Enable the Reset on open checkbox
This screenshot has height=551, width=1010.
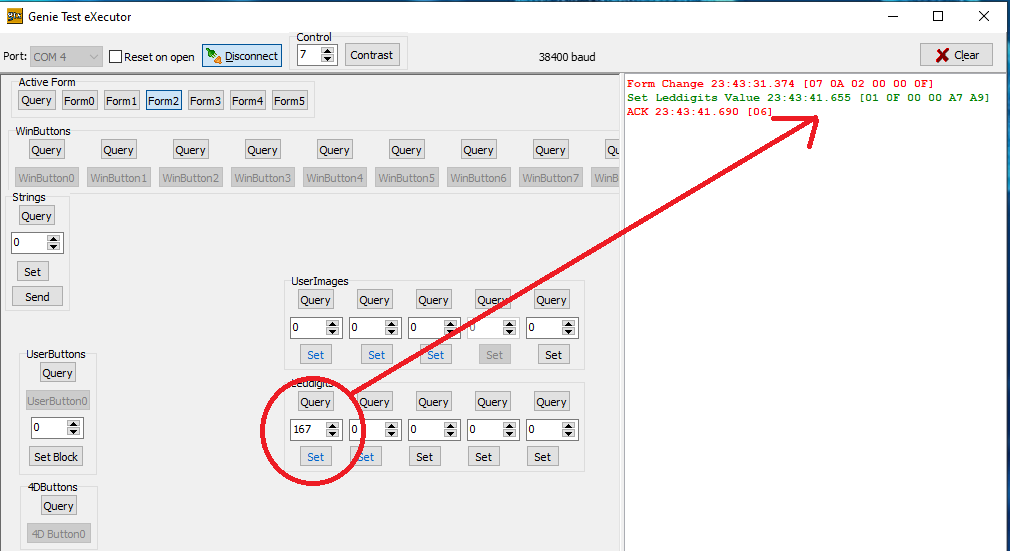(116, 57)
